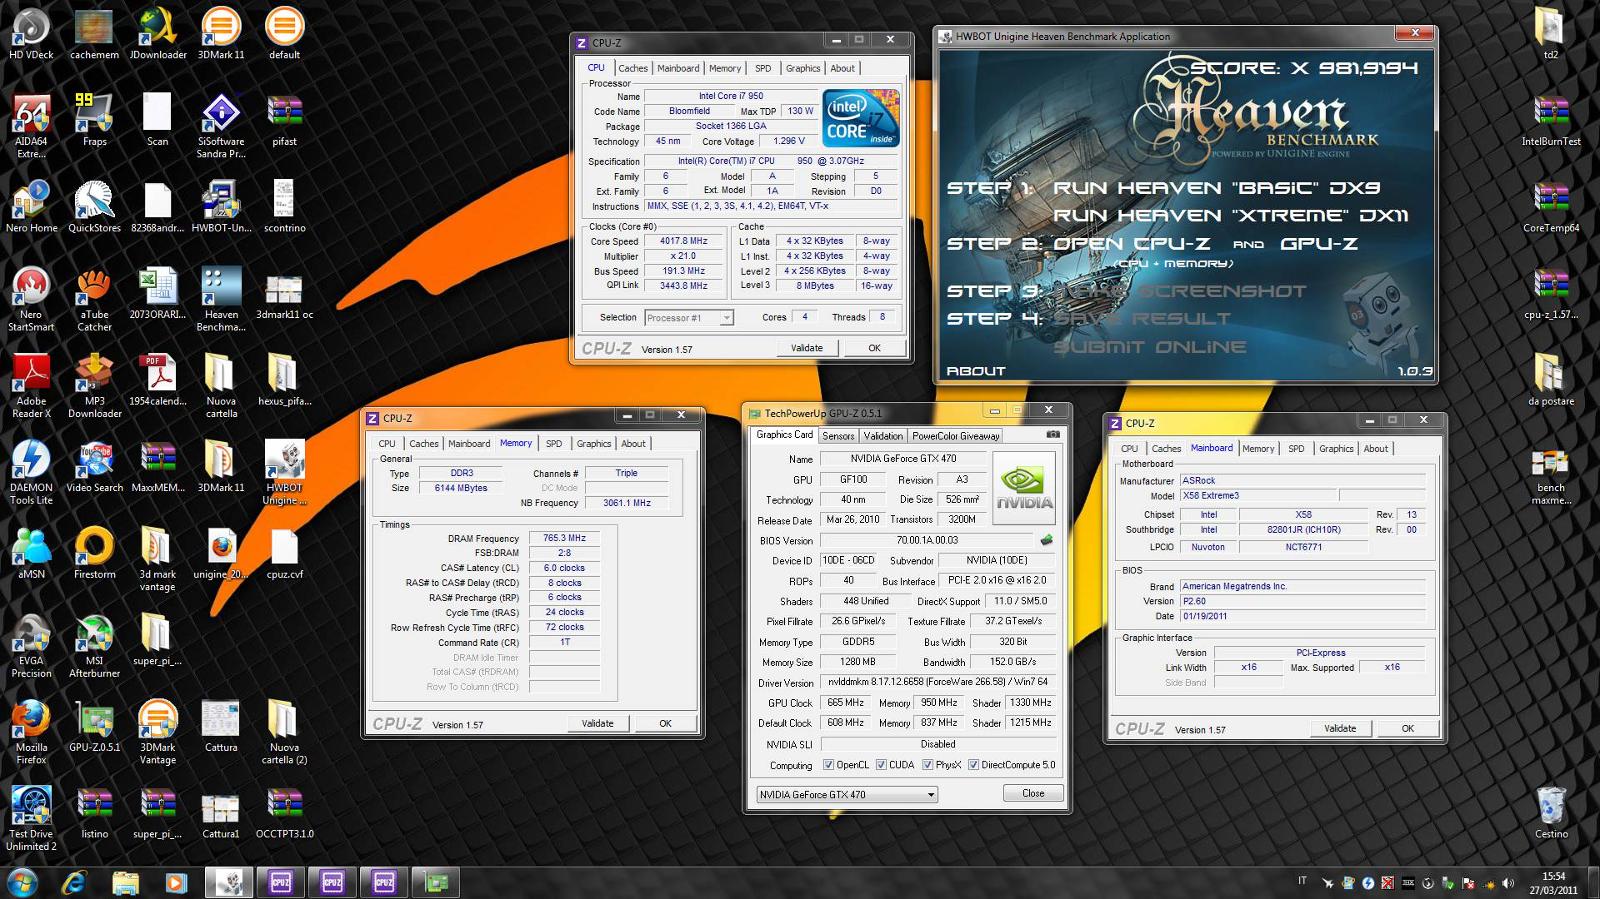Viewport: 1600px width, 899px height.
Task: Click the ASRock Manufacturer field
Action: tap(1303, 480)
